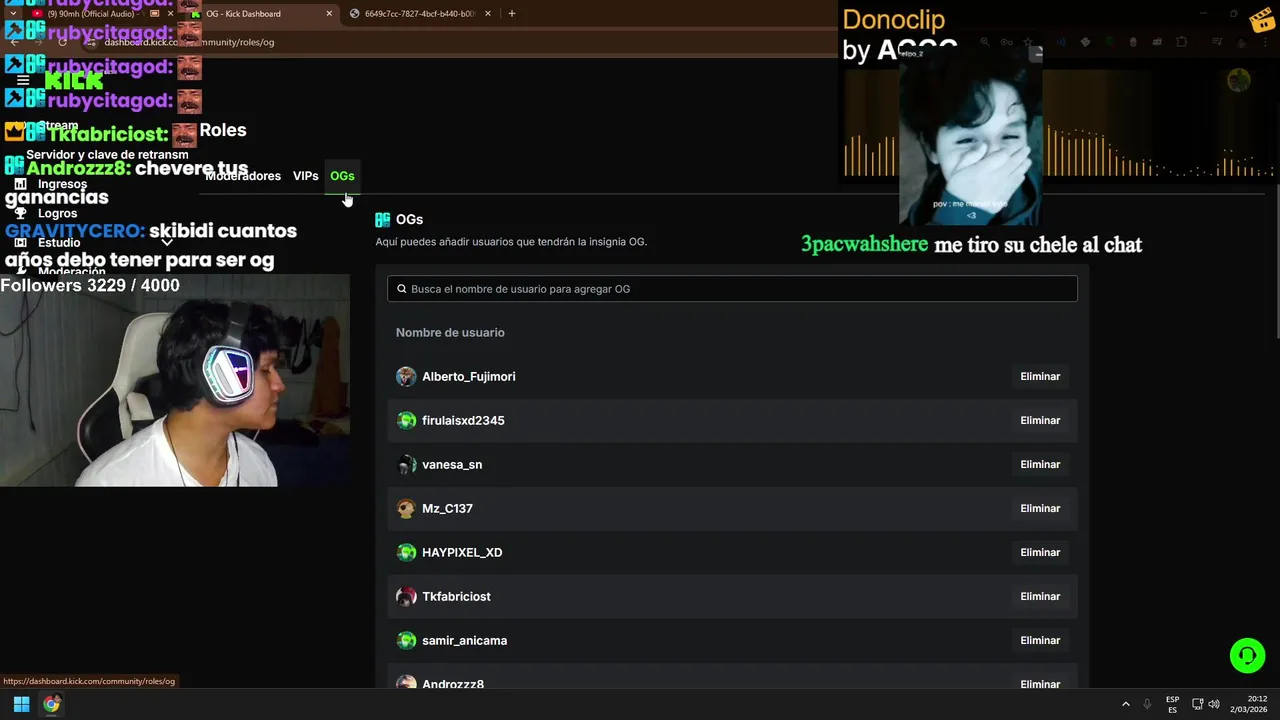Open the volume control in system tray
This screenshot has width=1280, height=720.
(1214, 704)
